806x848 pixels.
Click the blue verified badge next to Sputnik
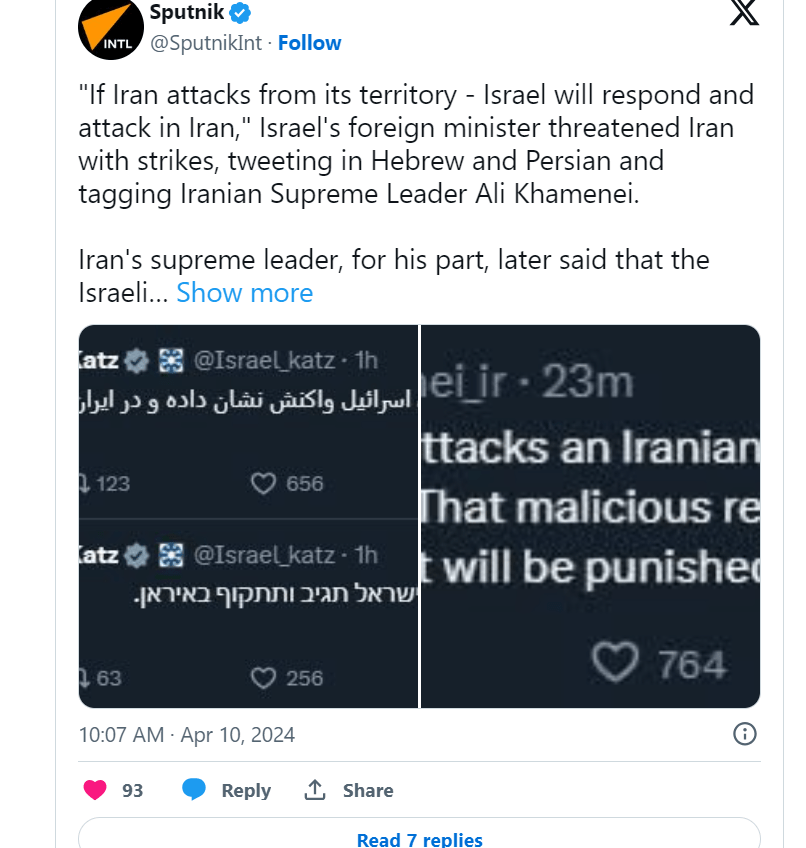pos(240,13)
